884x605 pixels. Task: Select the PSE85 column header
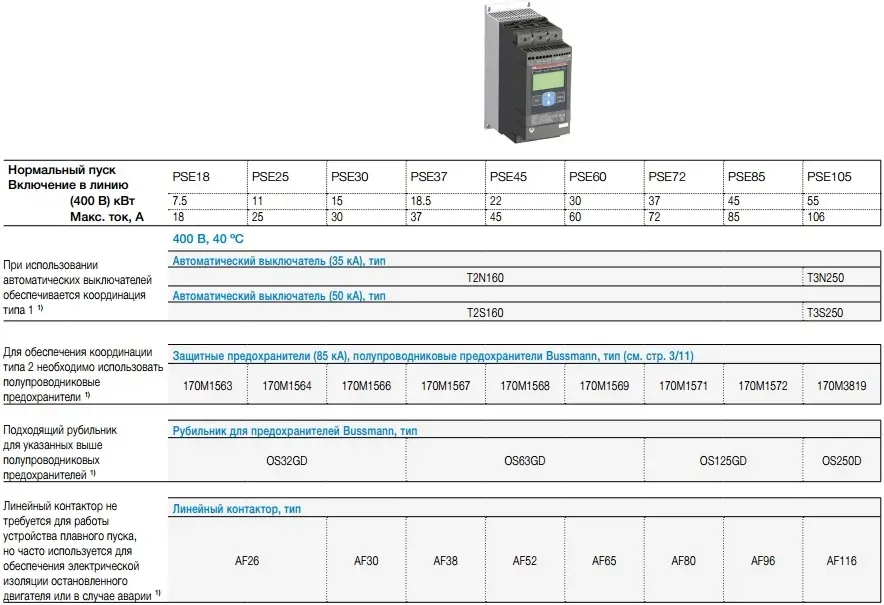[x=746, y=176]
